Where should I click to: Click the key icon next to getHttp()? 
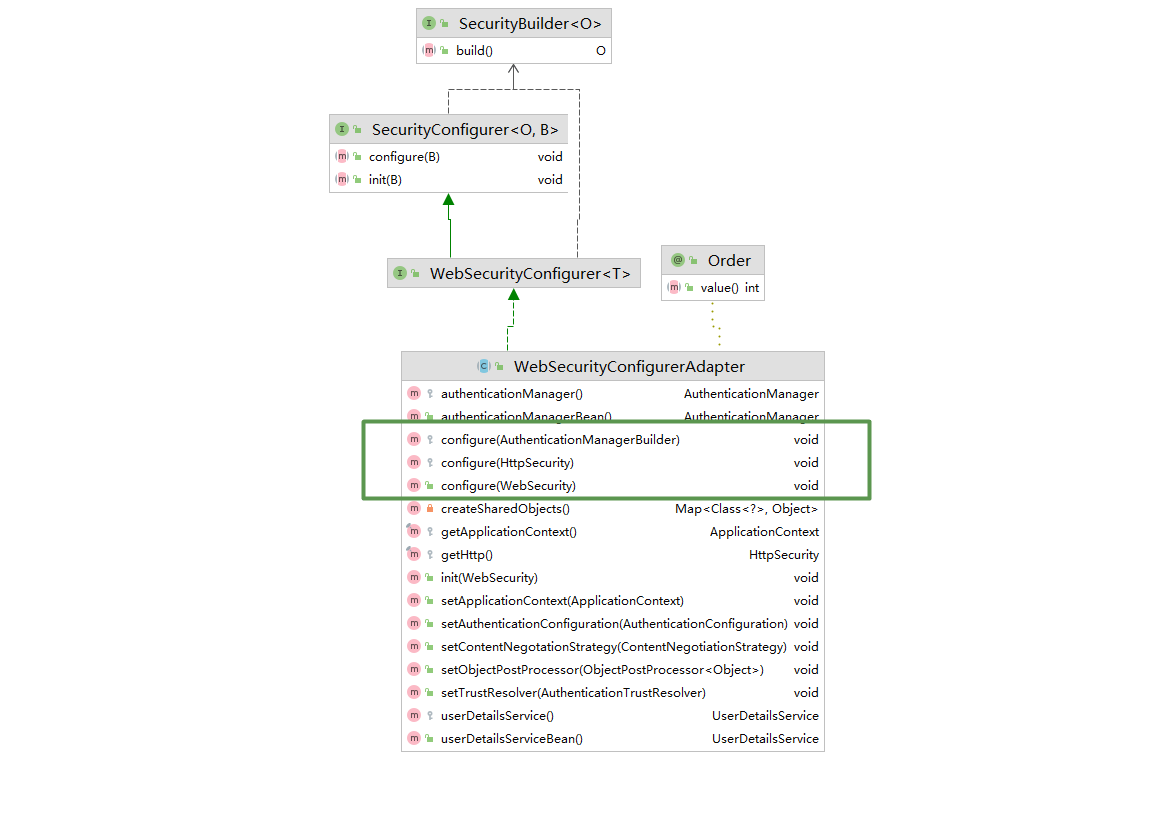click(428, 554)
